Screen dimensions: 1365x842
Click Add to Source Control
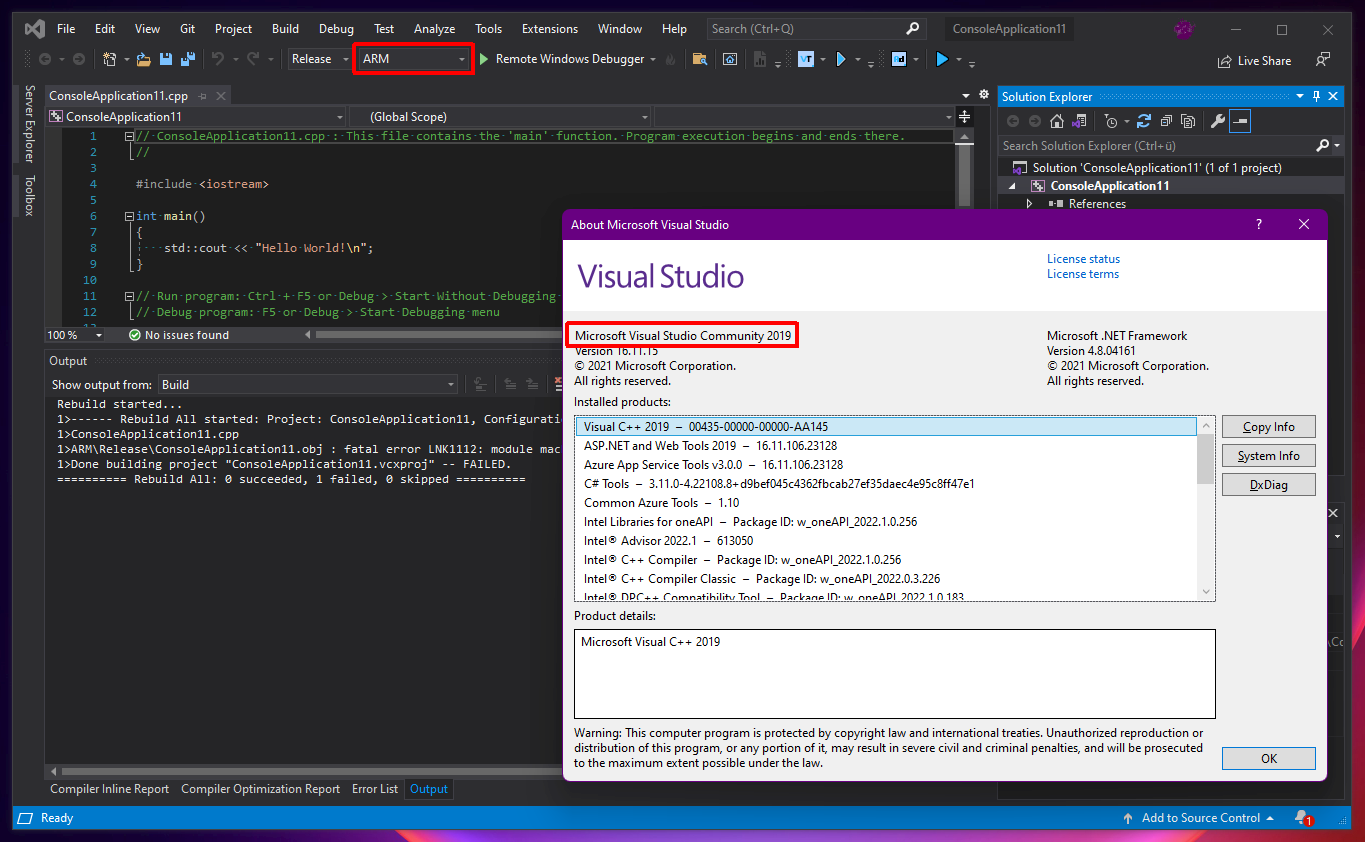click(x=1200, y=818)
